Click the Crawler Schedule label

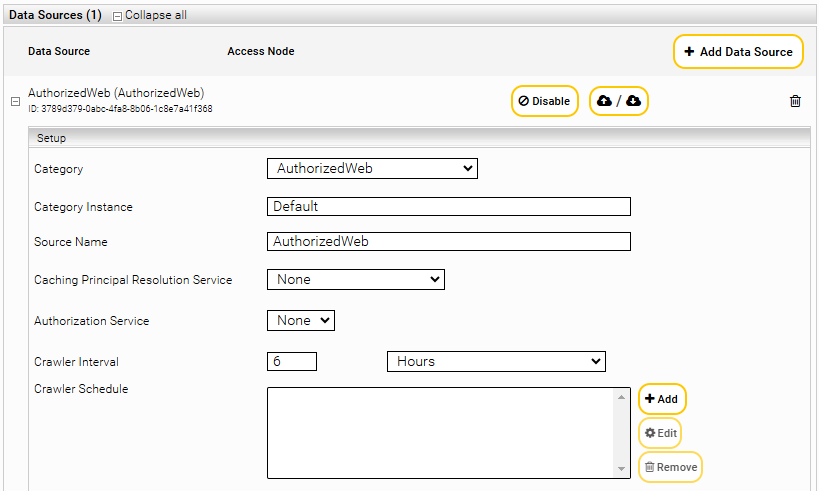click(81, 389)
